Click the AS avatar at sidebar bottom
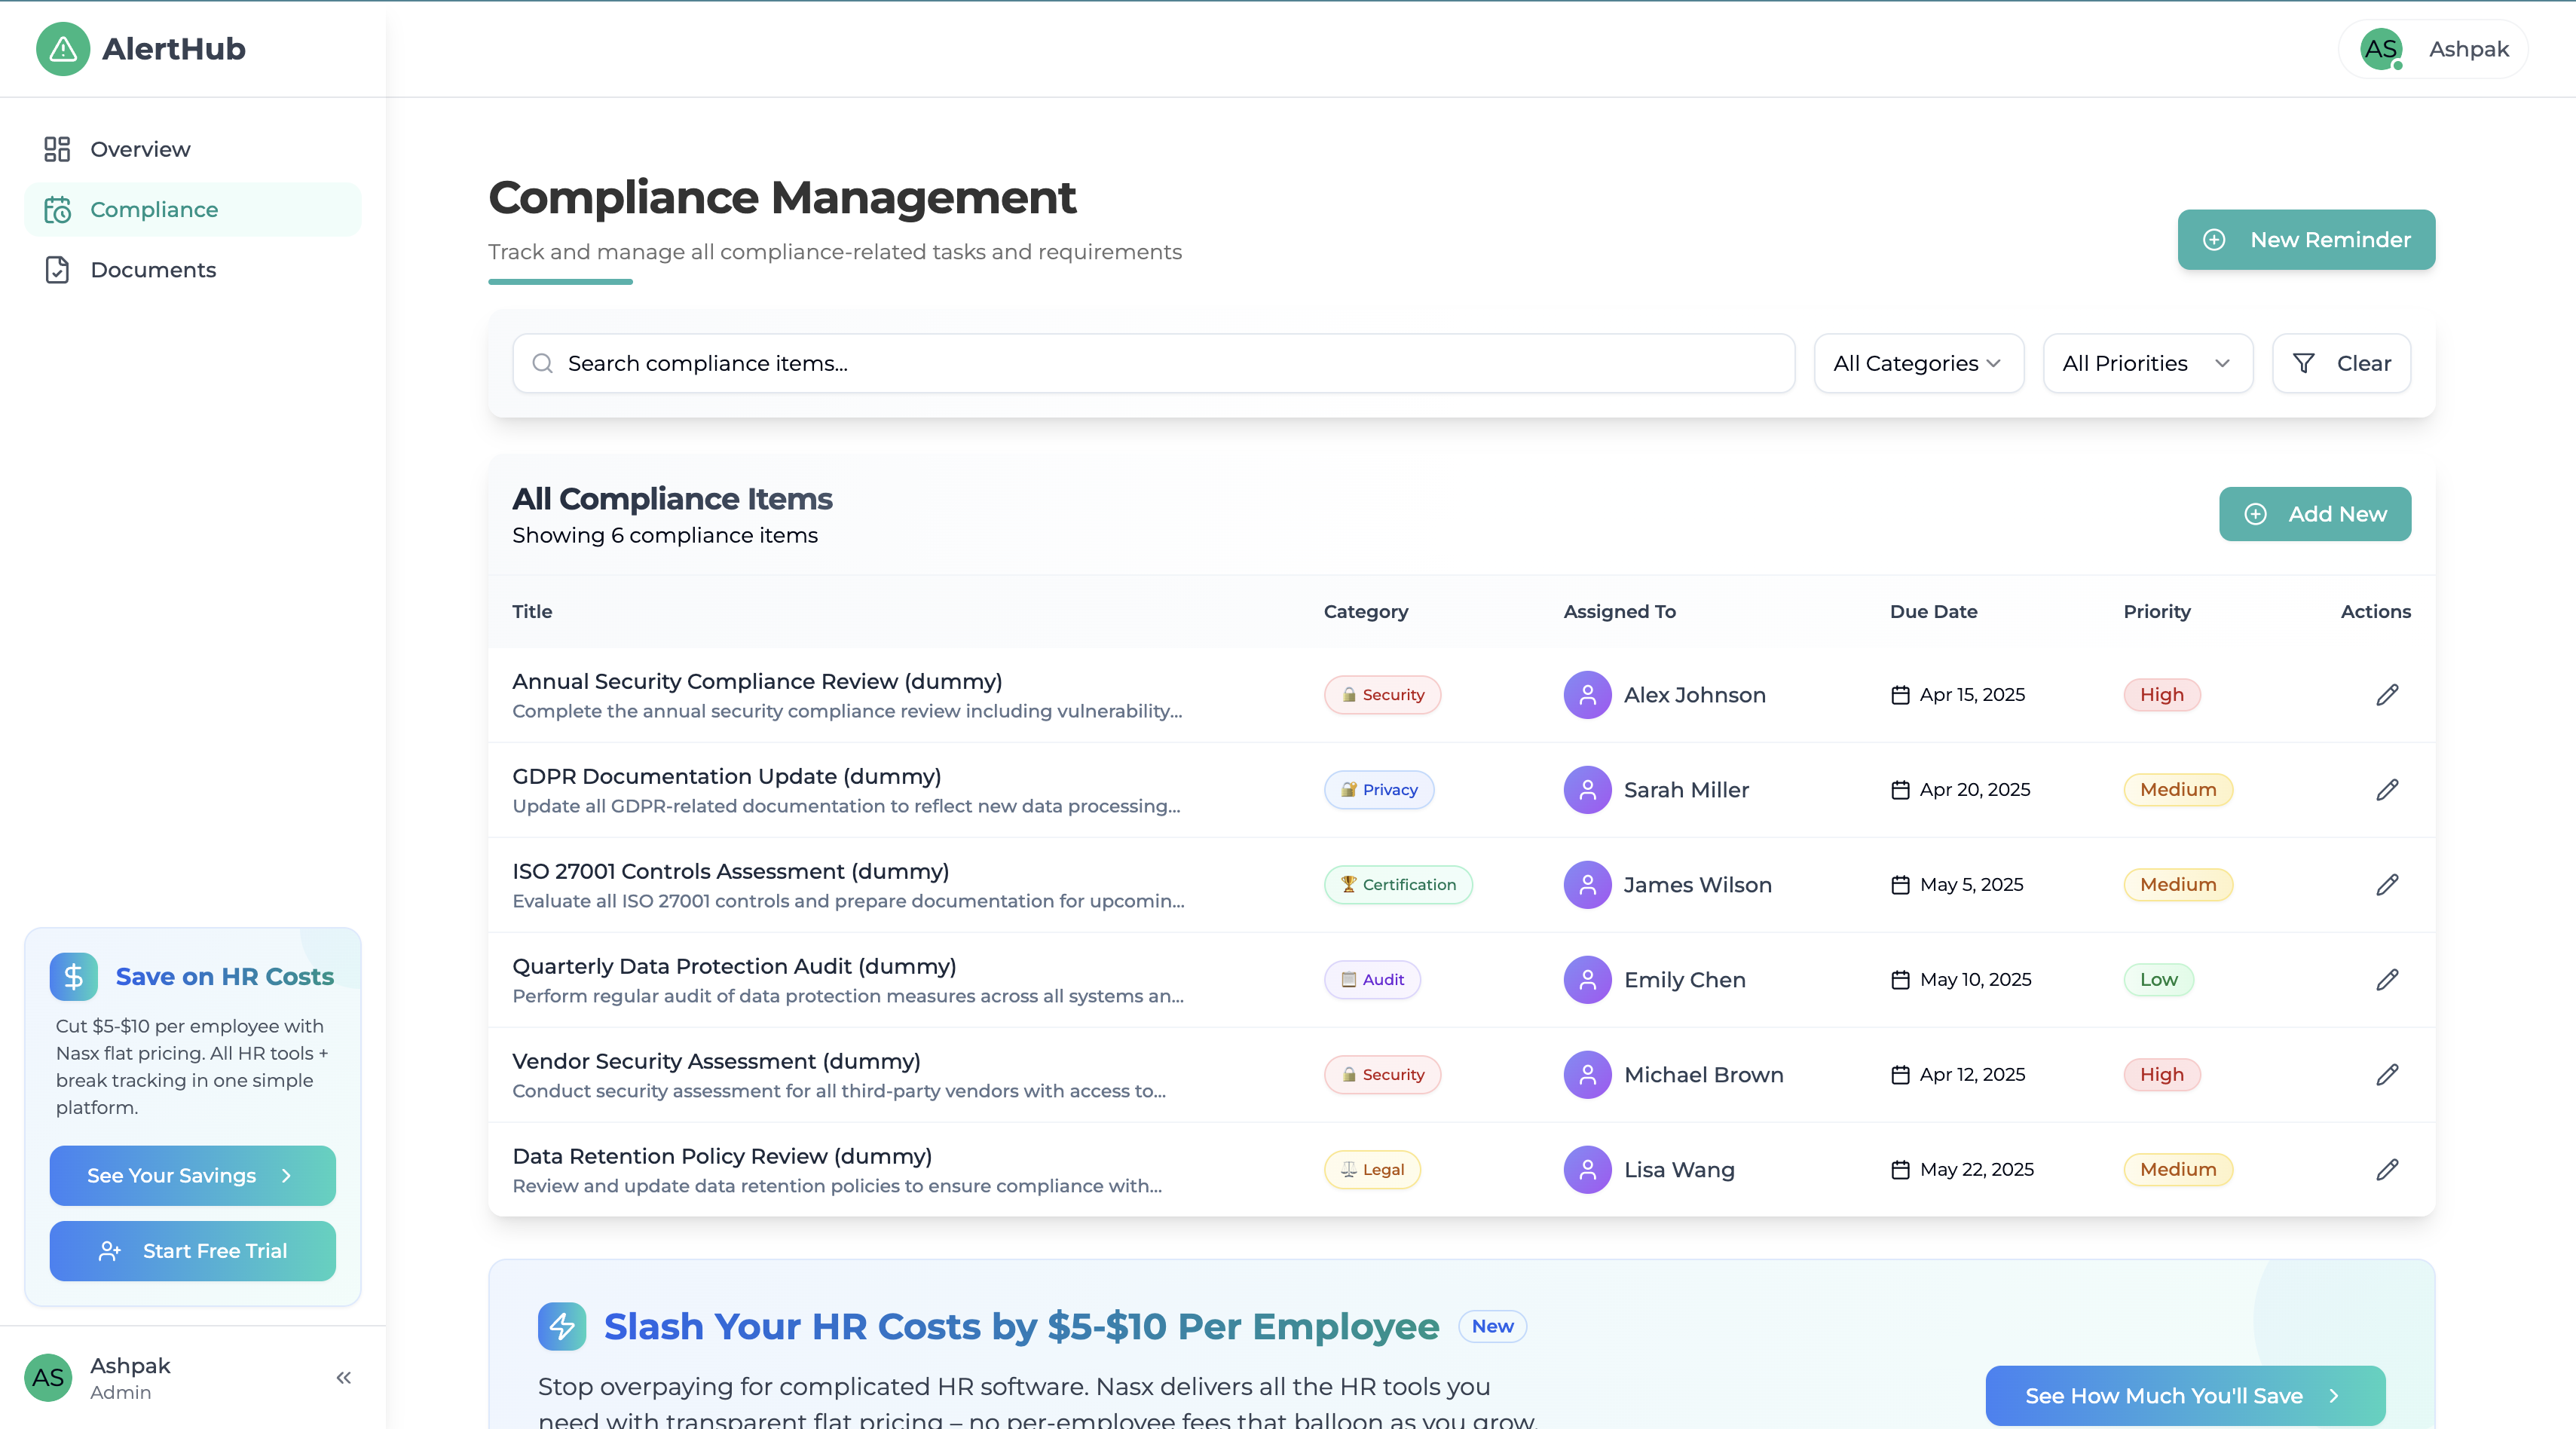 tap(48, 1378)
